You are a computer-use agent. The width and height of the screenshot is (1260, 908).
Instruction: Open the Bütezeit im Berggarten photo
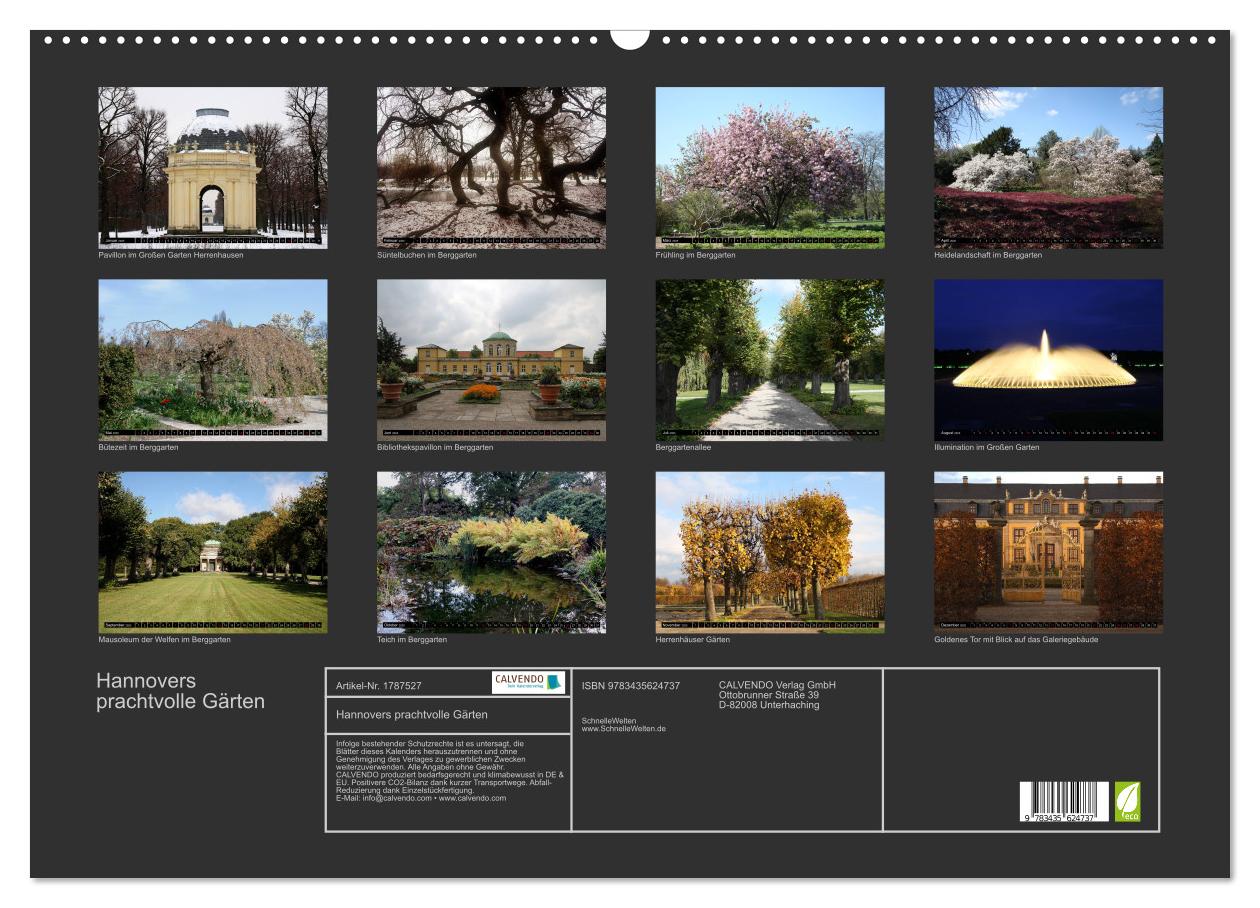click(x=213, y=360)
